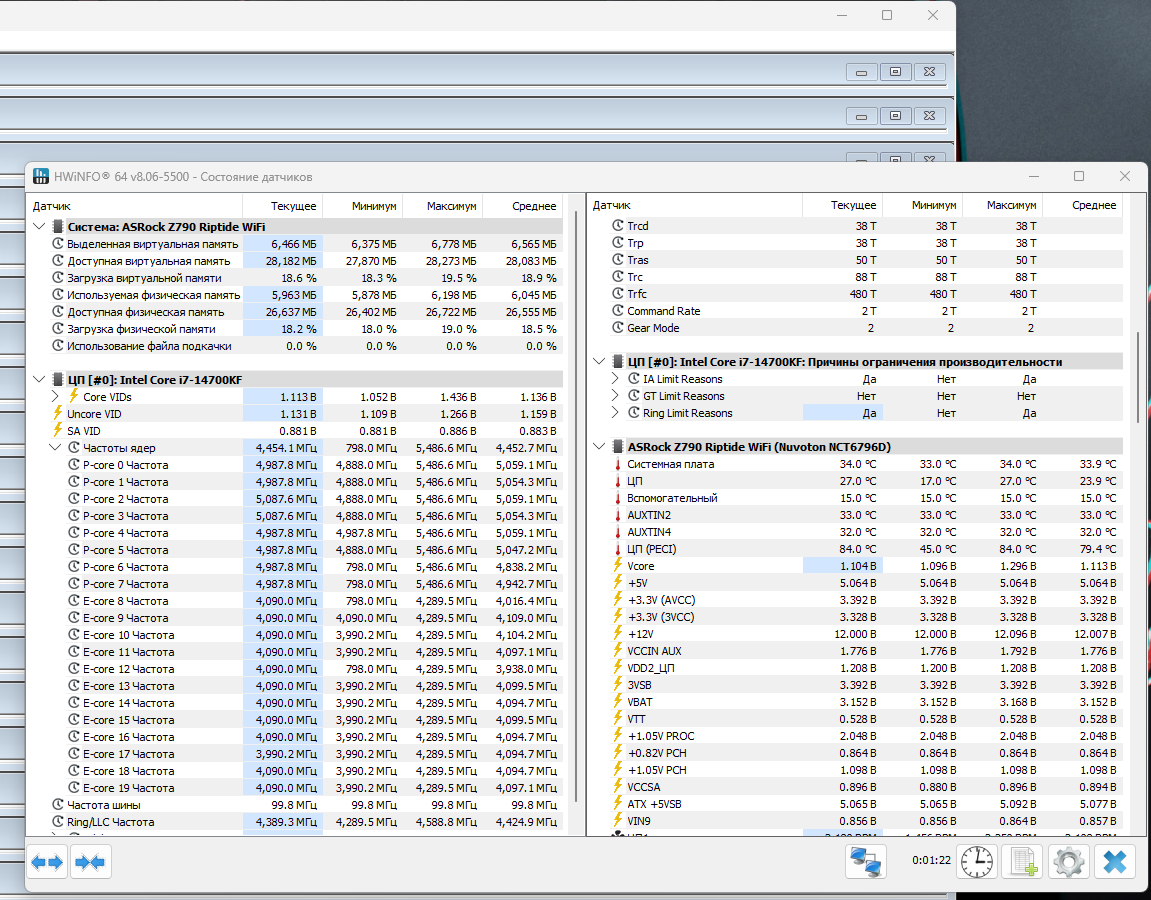Click lightning icon beside VCCSA
1151x900 pixels.
pyautogui.click(x=617, y=787)
